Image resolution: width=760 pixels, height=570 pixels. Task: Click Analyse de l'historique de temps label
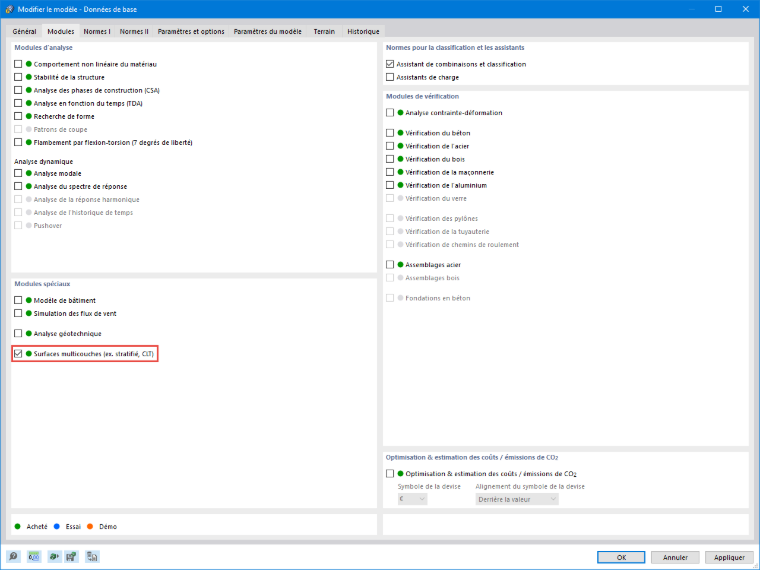[83, 212]
